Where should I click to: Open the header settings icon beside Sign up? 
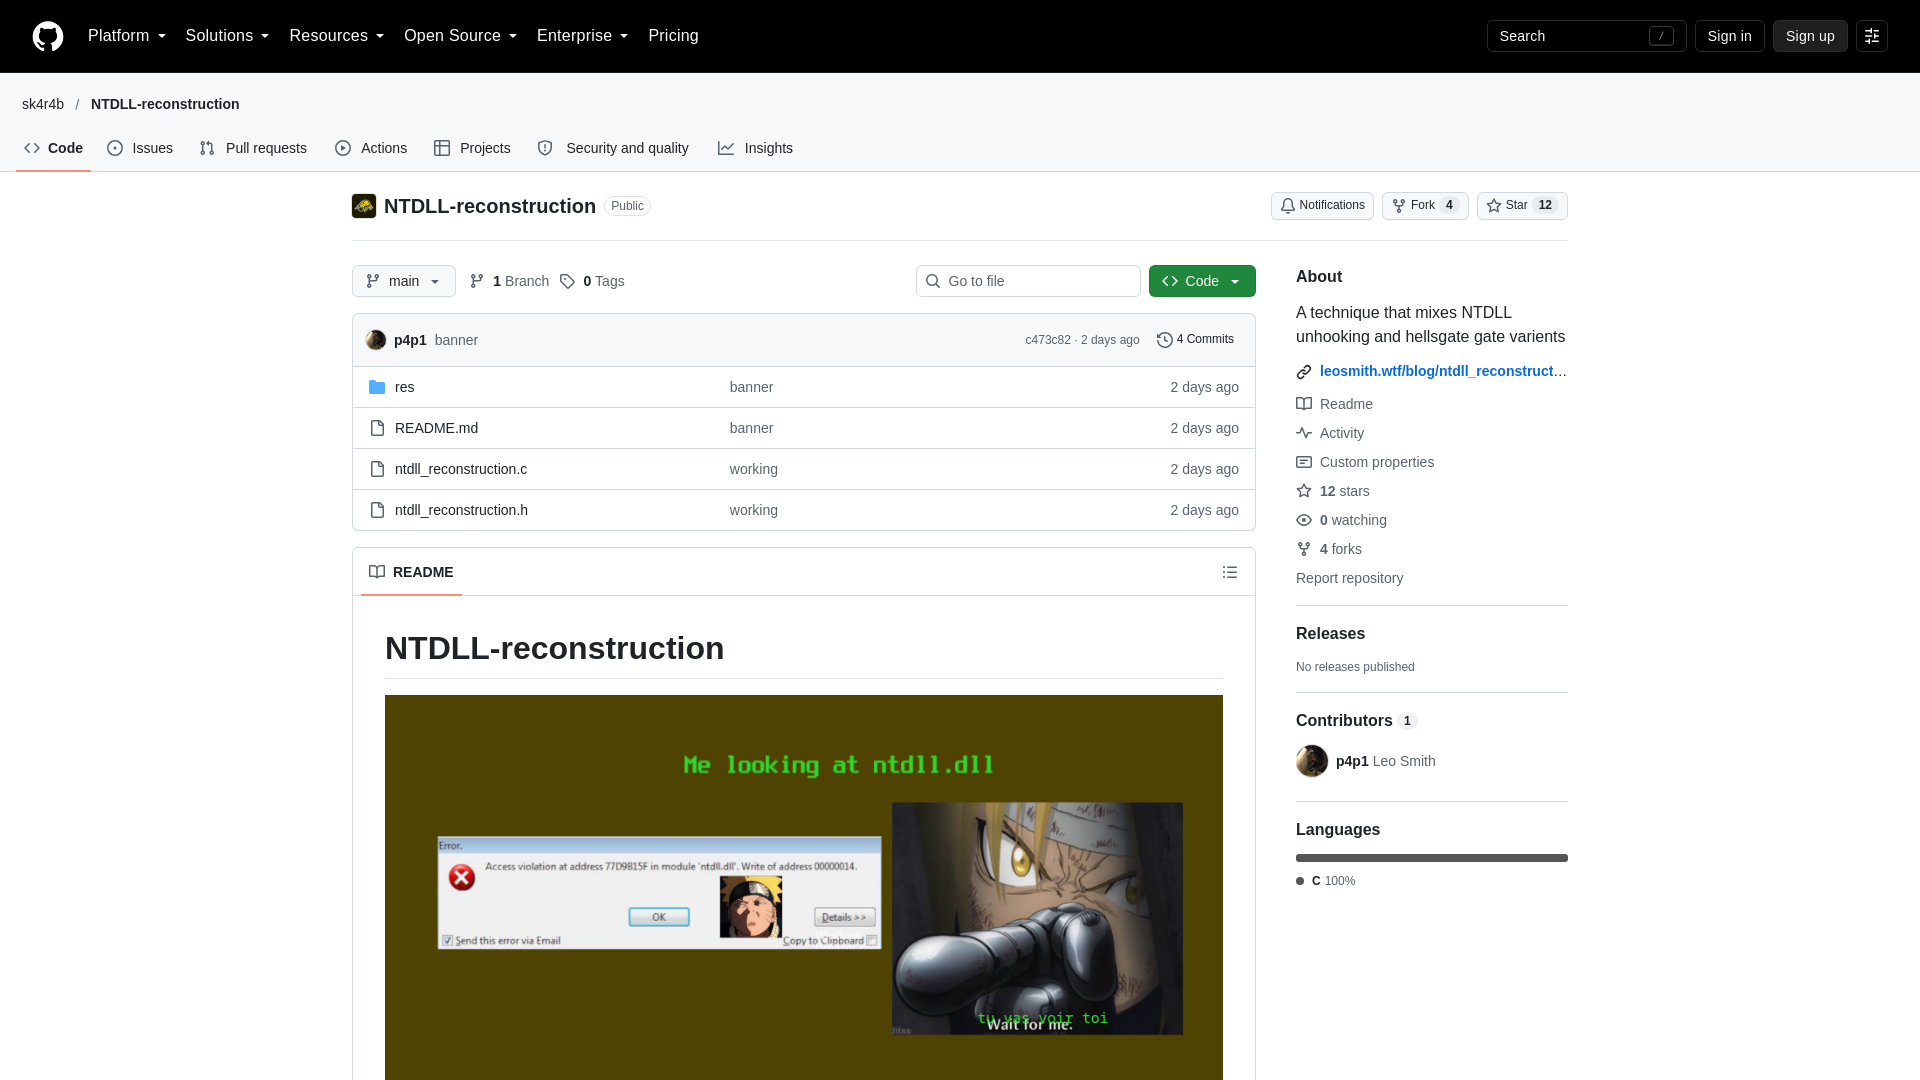click(1872, 36)
